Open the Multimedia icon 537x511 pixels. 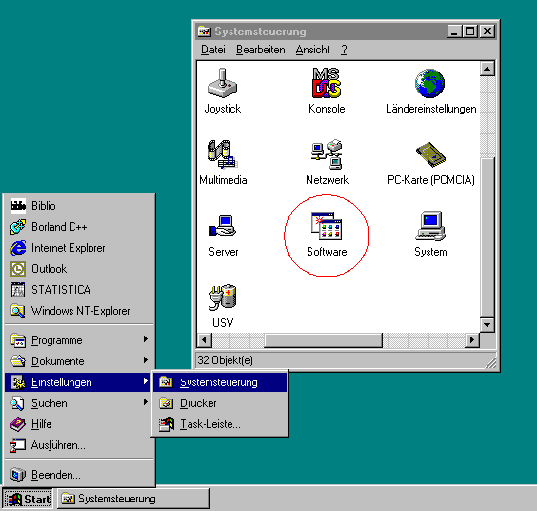pyautogui.click(x=222, y=154)
